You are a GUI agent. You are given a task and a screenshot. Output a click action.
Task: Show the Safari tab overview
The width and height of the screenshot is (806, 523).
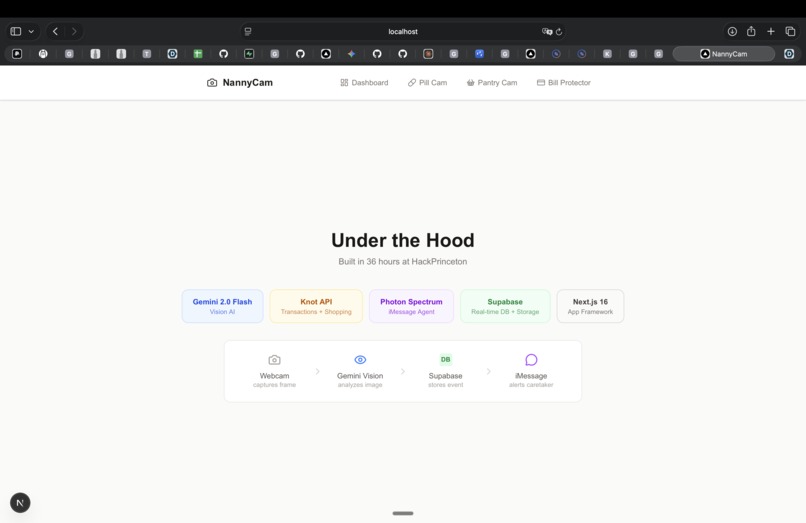tap(790, 31)
